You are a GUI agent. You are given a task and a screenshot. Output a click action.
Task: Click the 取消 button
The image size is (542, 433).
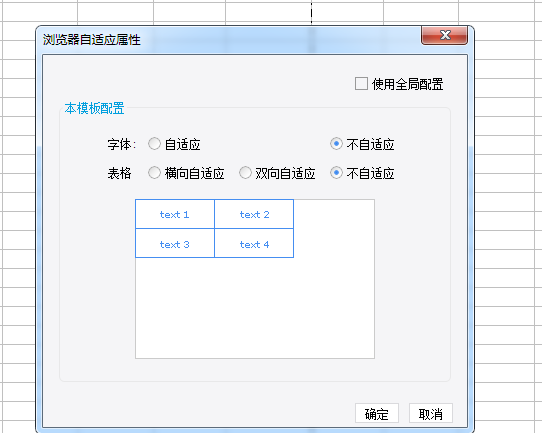pyautogui.click(x=431, y=413)
